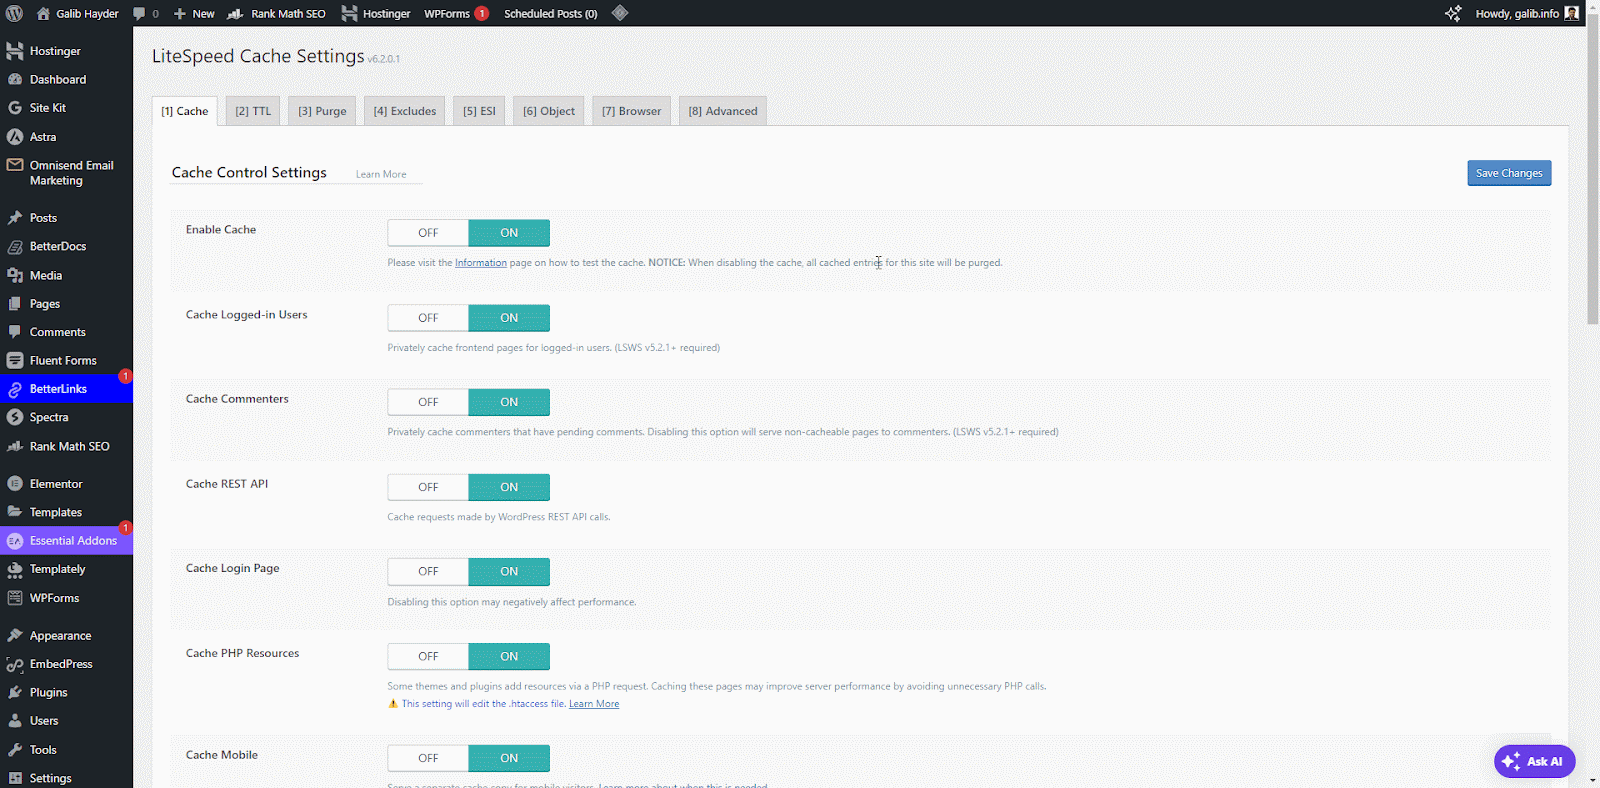Screen dimensions: 1600x788
Task: Open Rank Math SEO in admin bar
Action: click(x=276, y=13)
